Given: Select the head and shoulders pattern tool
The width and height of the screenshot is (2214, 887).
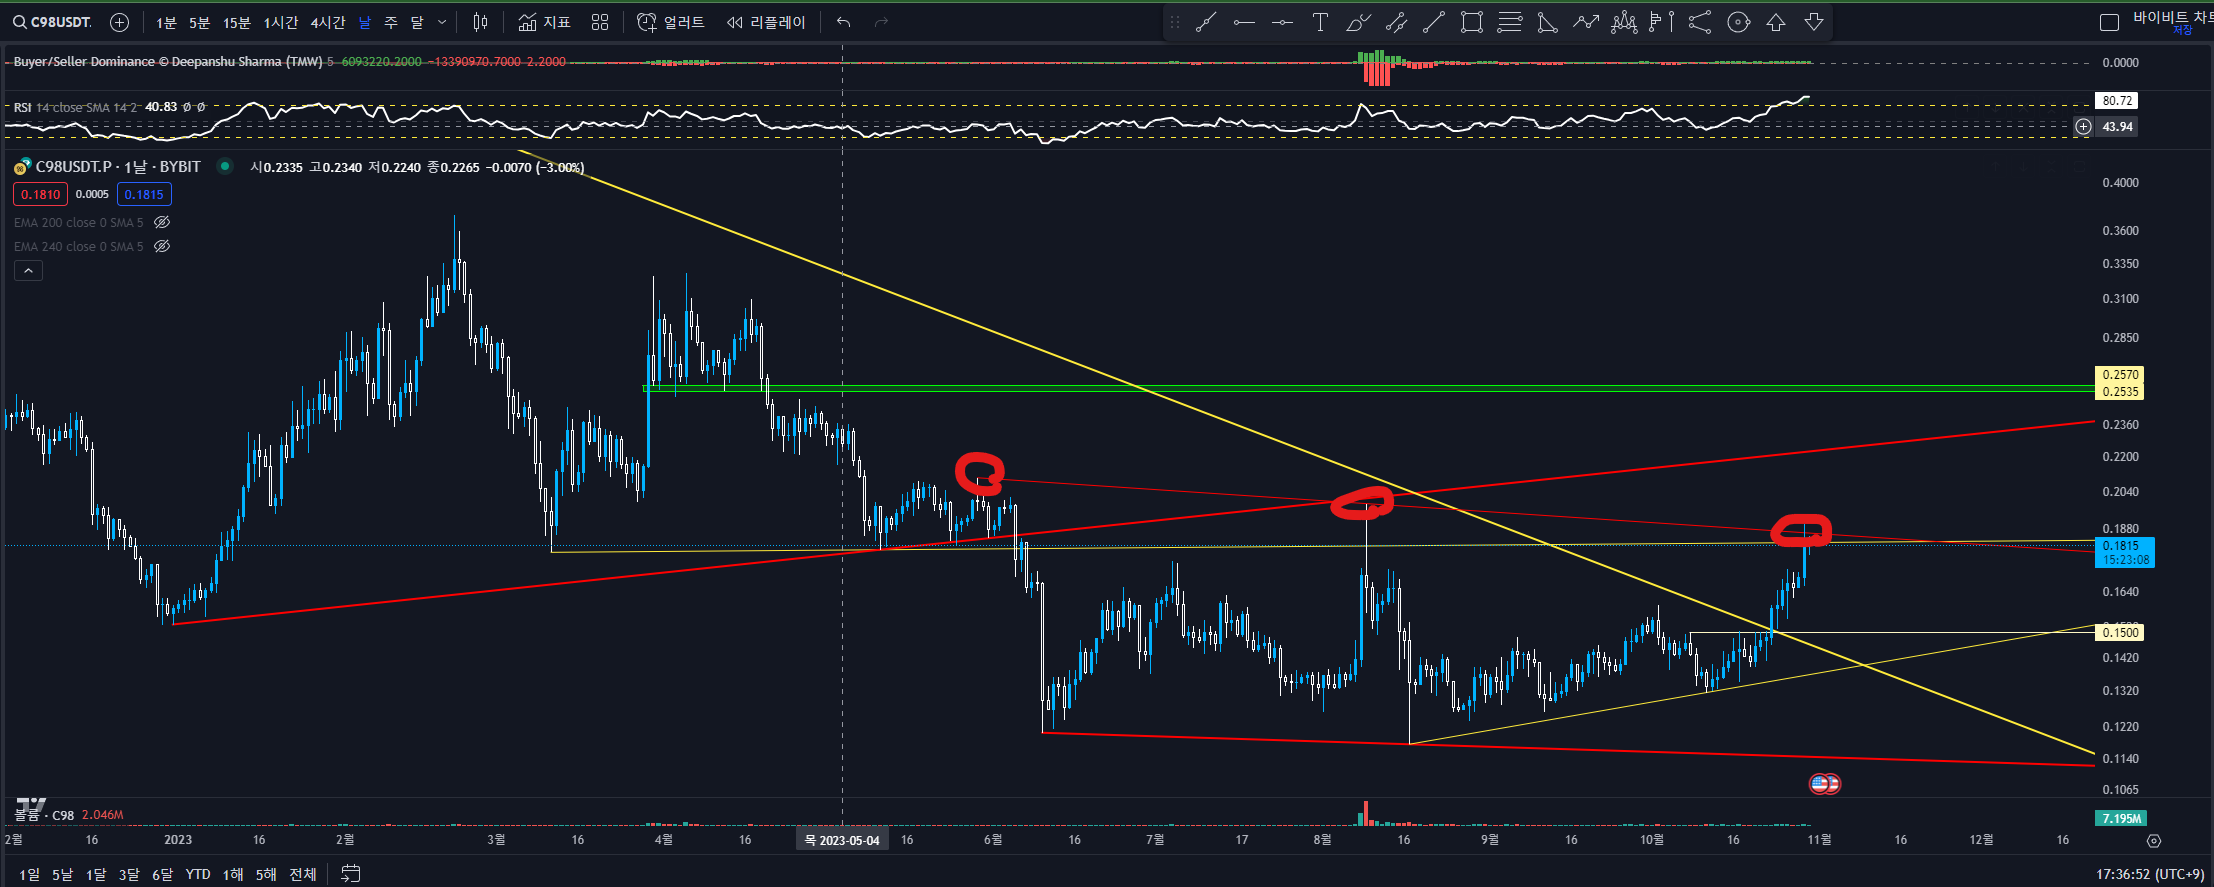Looking at the screenshot, I should click(1624, 22).
